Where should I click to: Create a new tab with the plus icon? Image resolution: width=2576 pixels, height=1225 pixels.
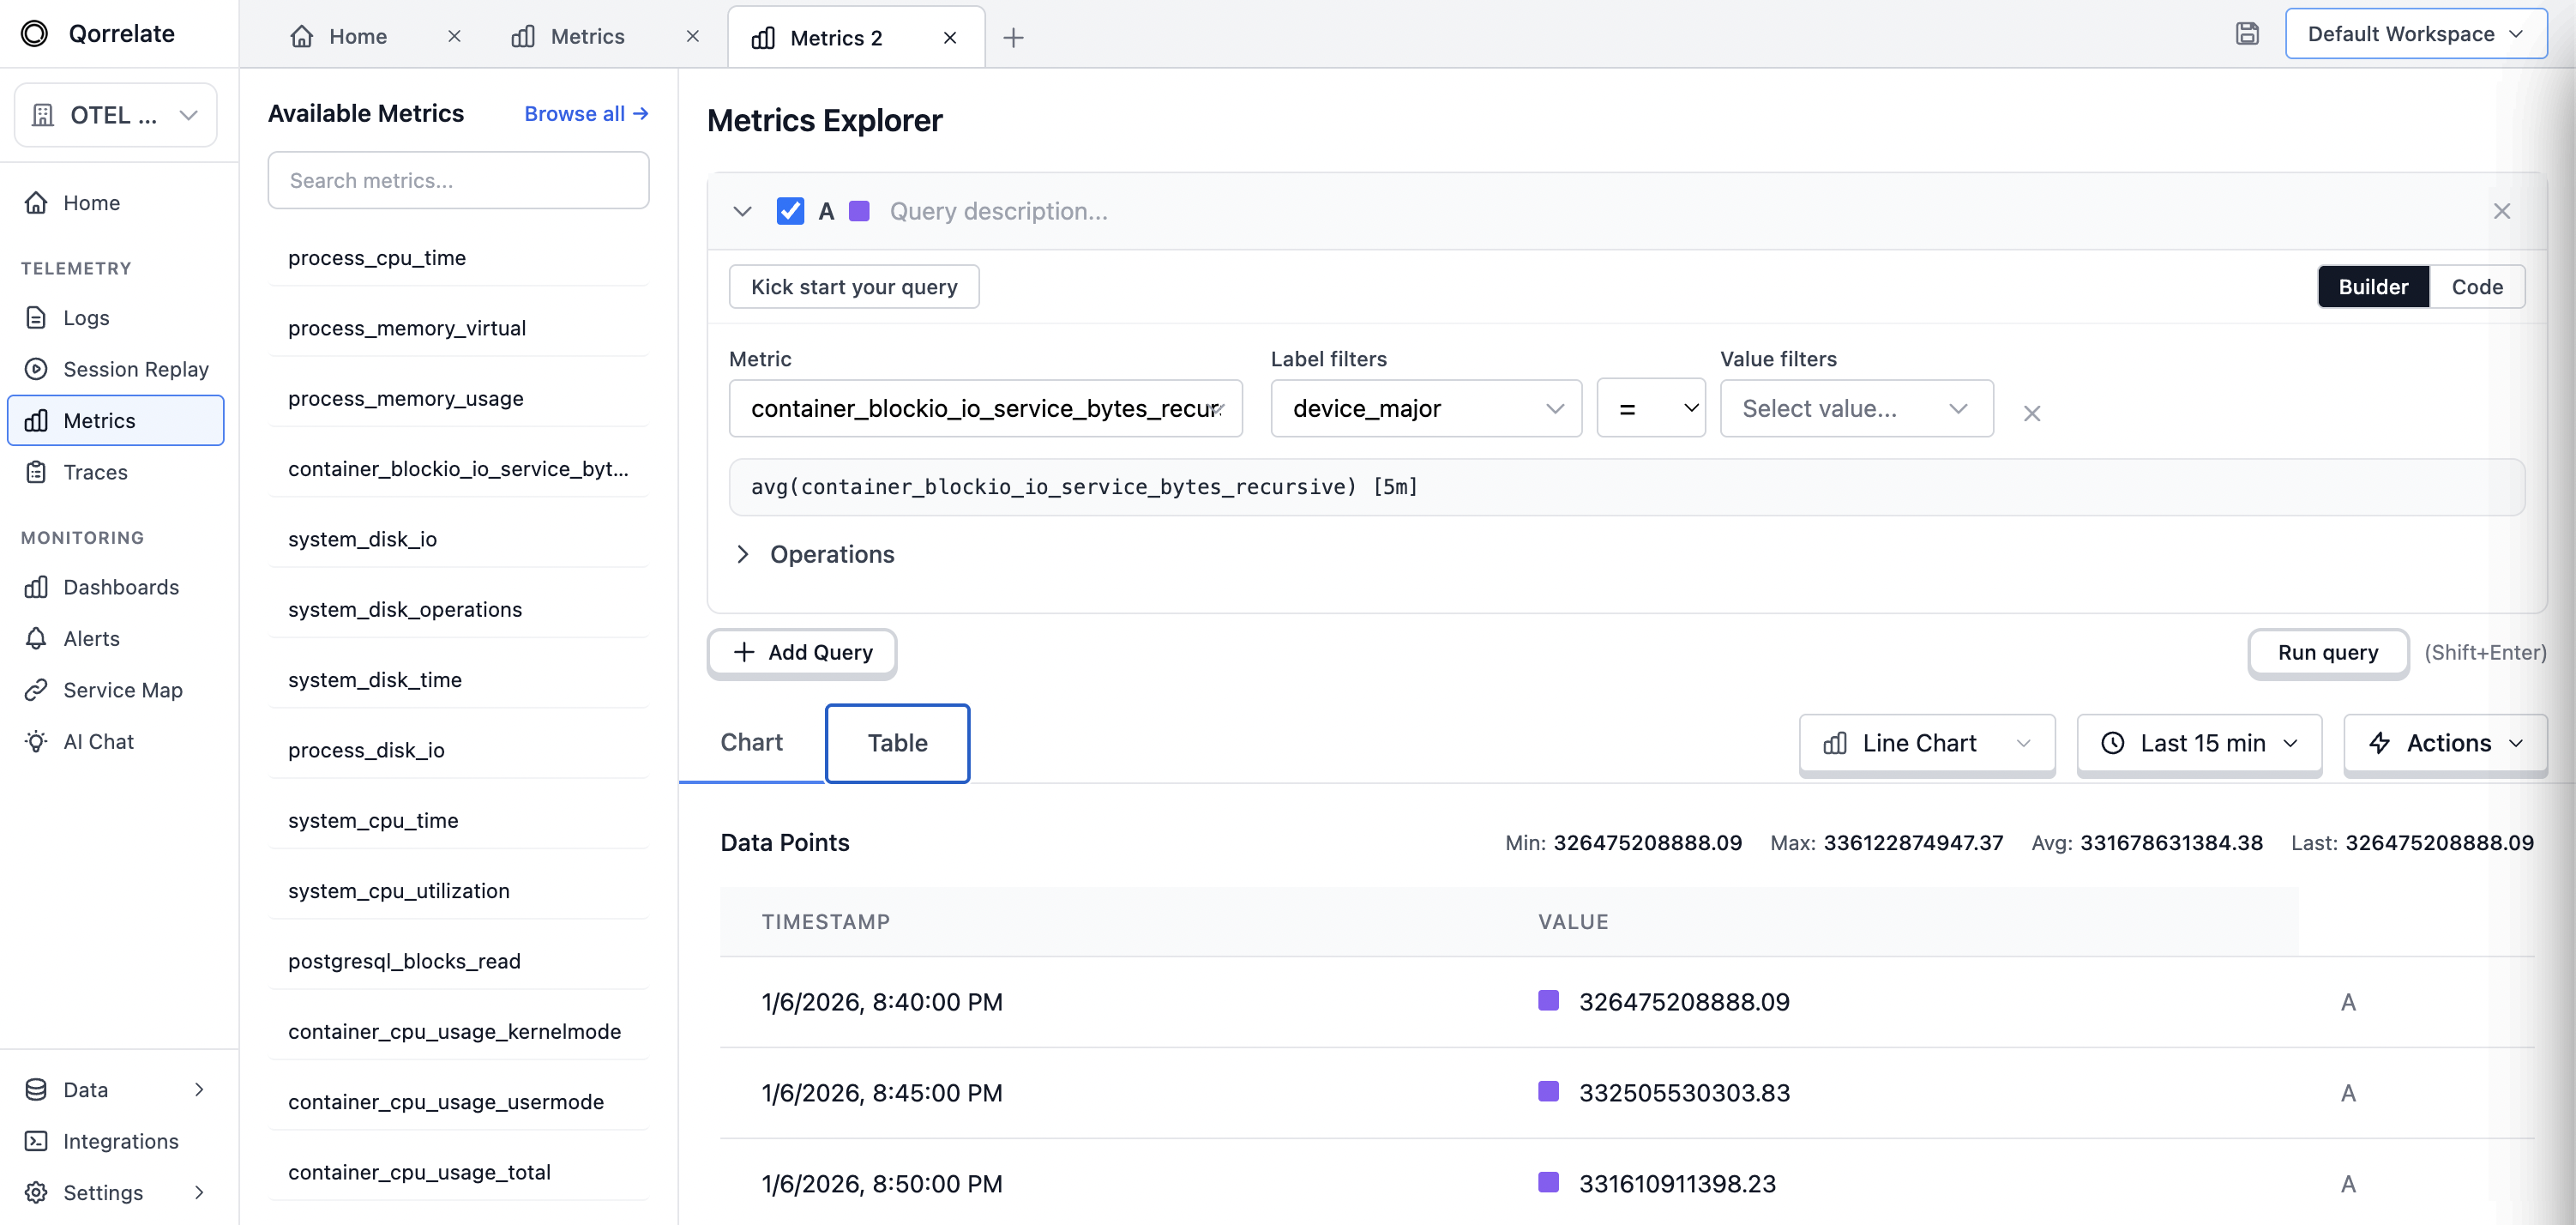click(1013, 37)
